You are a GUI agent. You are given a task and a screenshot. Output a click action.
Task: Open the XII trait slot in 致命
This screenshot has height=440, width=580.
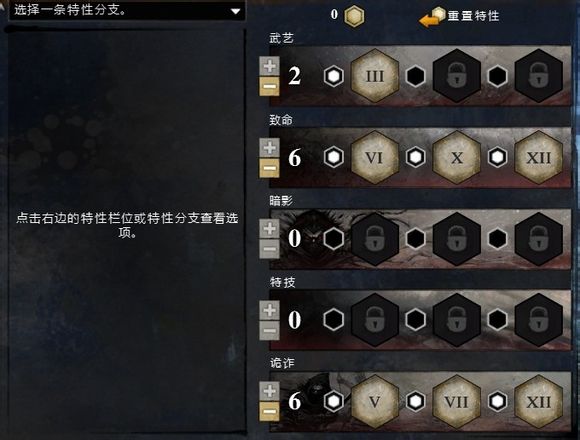539,158
